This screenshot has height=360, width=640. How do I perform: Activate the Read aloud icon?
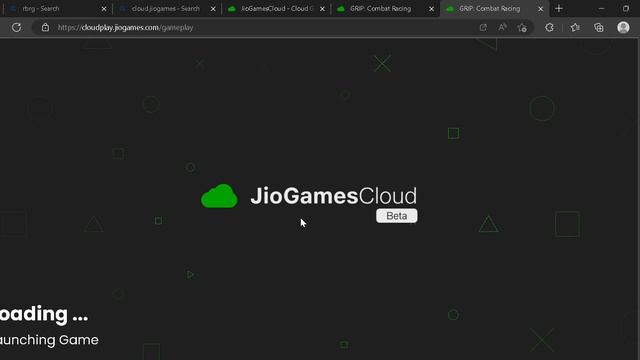click(502, 27)
